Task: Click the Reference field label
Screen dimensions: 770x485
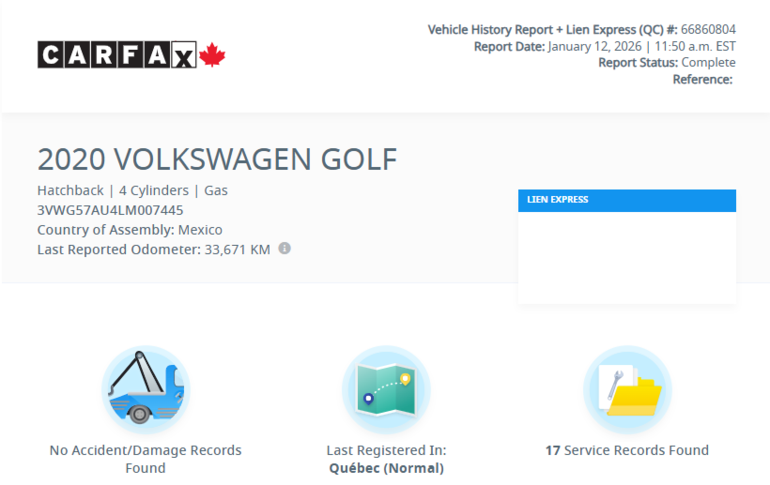Action: (702, 79)
